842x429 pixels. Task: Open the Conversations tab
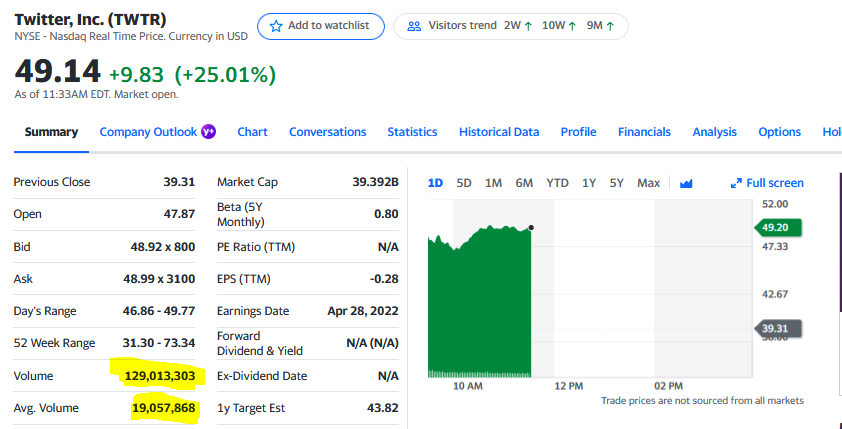(328, 132)
